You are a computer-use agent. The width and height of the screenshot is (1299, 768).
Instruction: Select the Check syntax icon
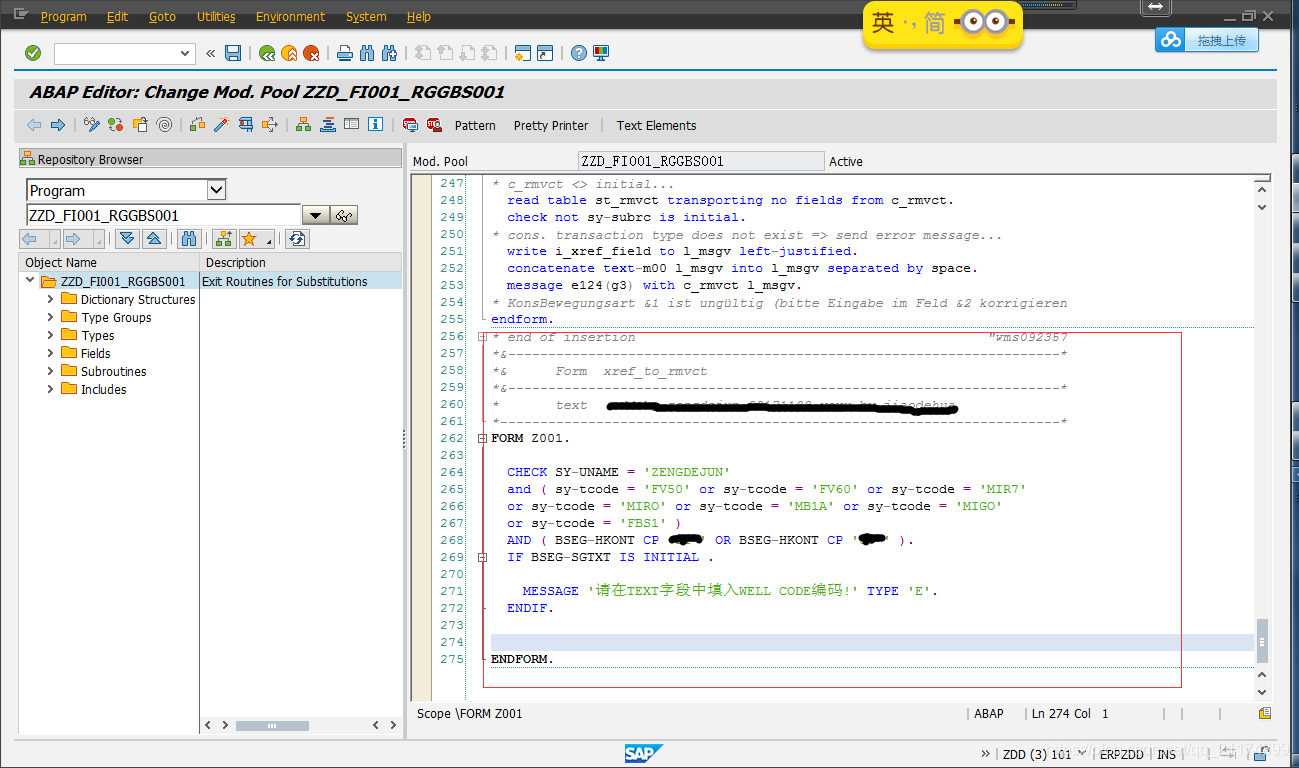(x=114, y=124)
